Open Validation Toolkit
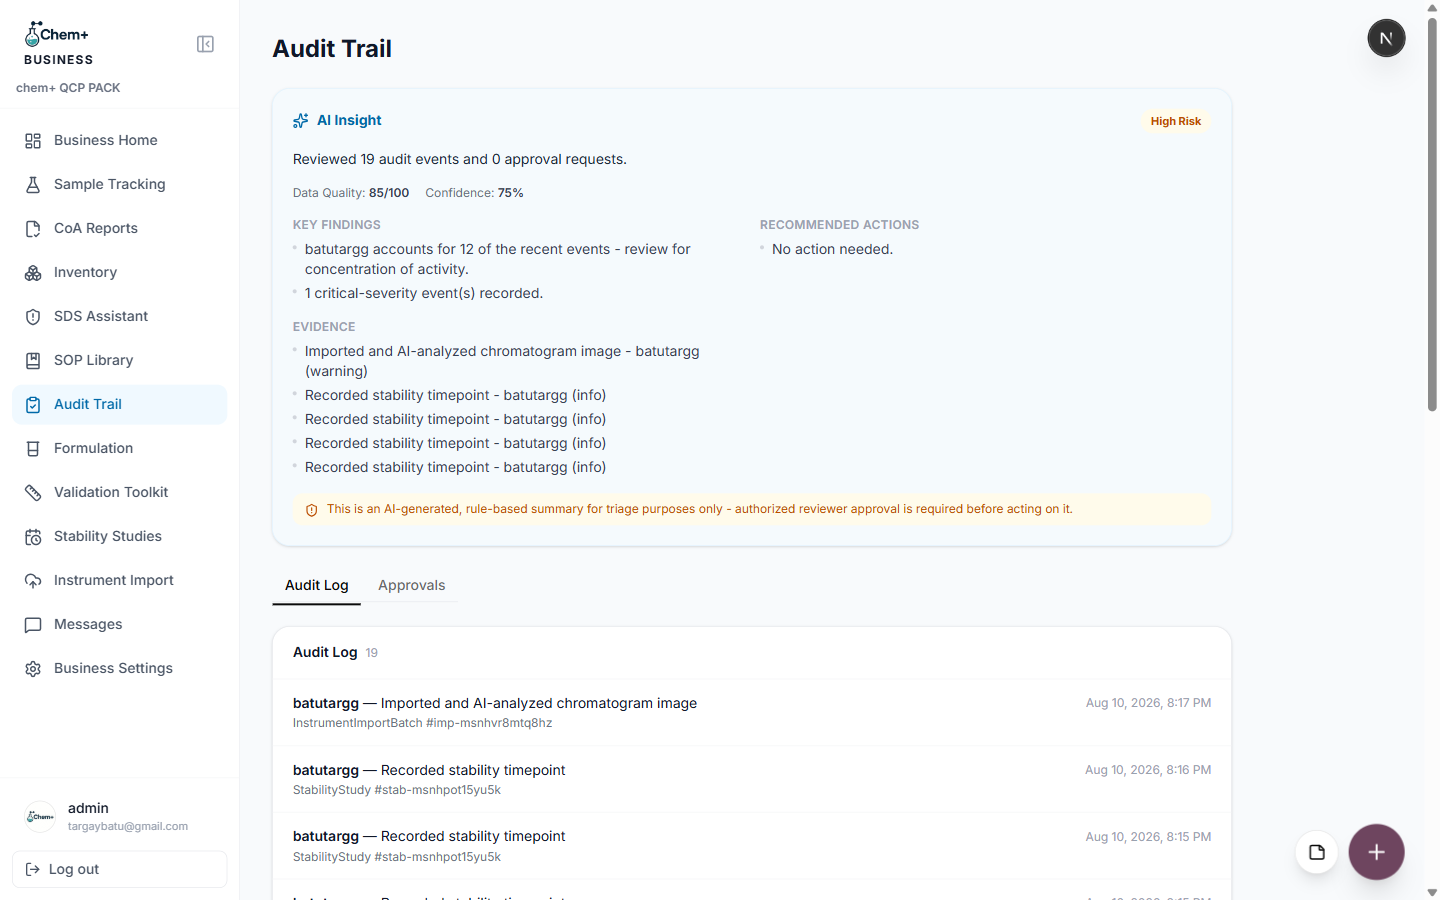 (x=120, y=493)
